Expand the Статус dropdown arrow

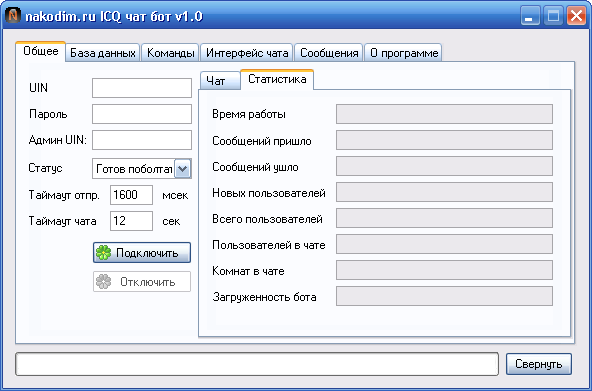[x=183, y=168]
